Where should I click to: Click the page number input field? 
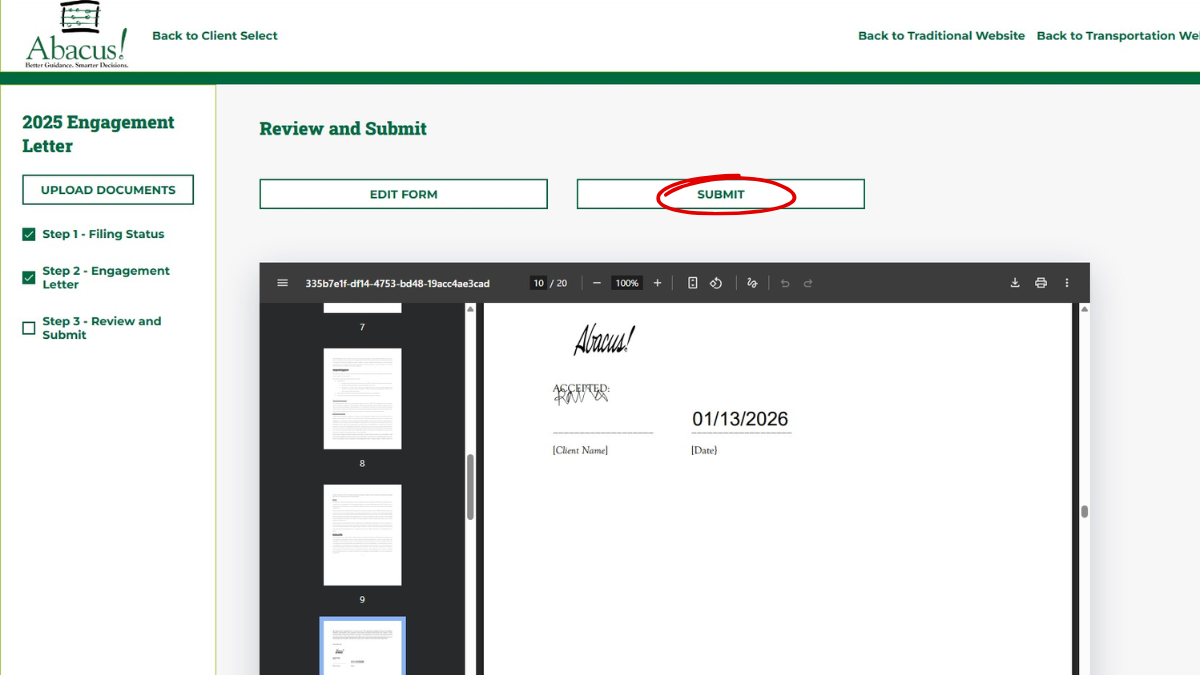tap(538, 283)
